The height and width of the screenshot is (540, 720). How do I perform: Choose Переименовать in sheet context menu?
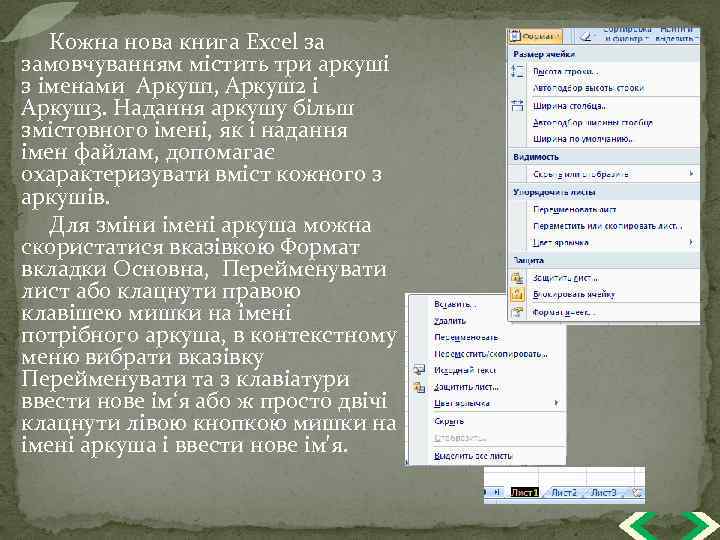(467, 338)
